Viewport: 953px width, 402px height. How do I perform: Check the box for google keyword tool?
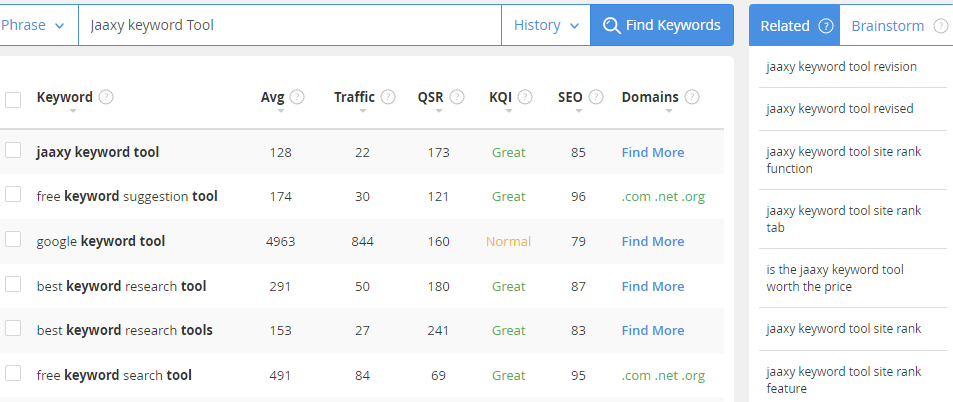[13, 239]
